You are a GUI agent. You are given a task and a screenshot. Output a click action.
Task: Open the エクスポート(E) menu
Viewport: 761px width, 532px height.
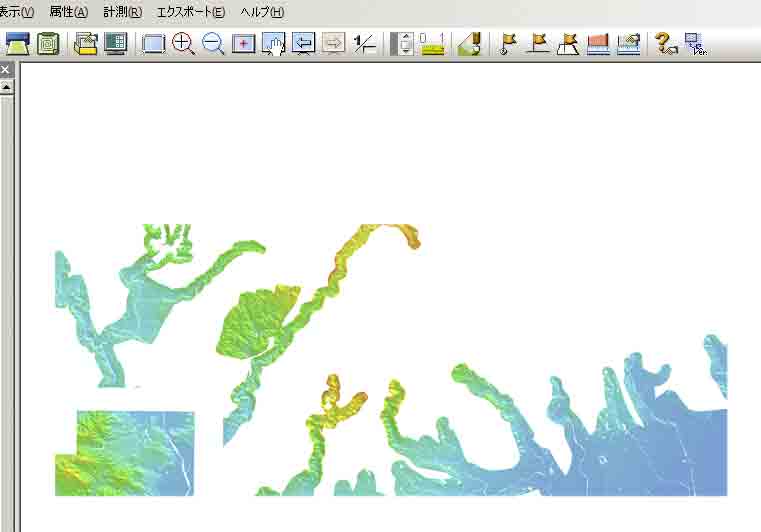click(191, 12)
